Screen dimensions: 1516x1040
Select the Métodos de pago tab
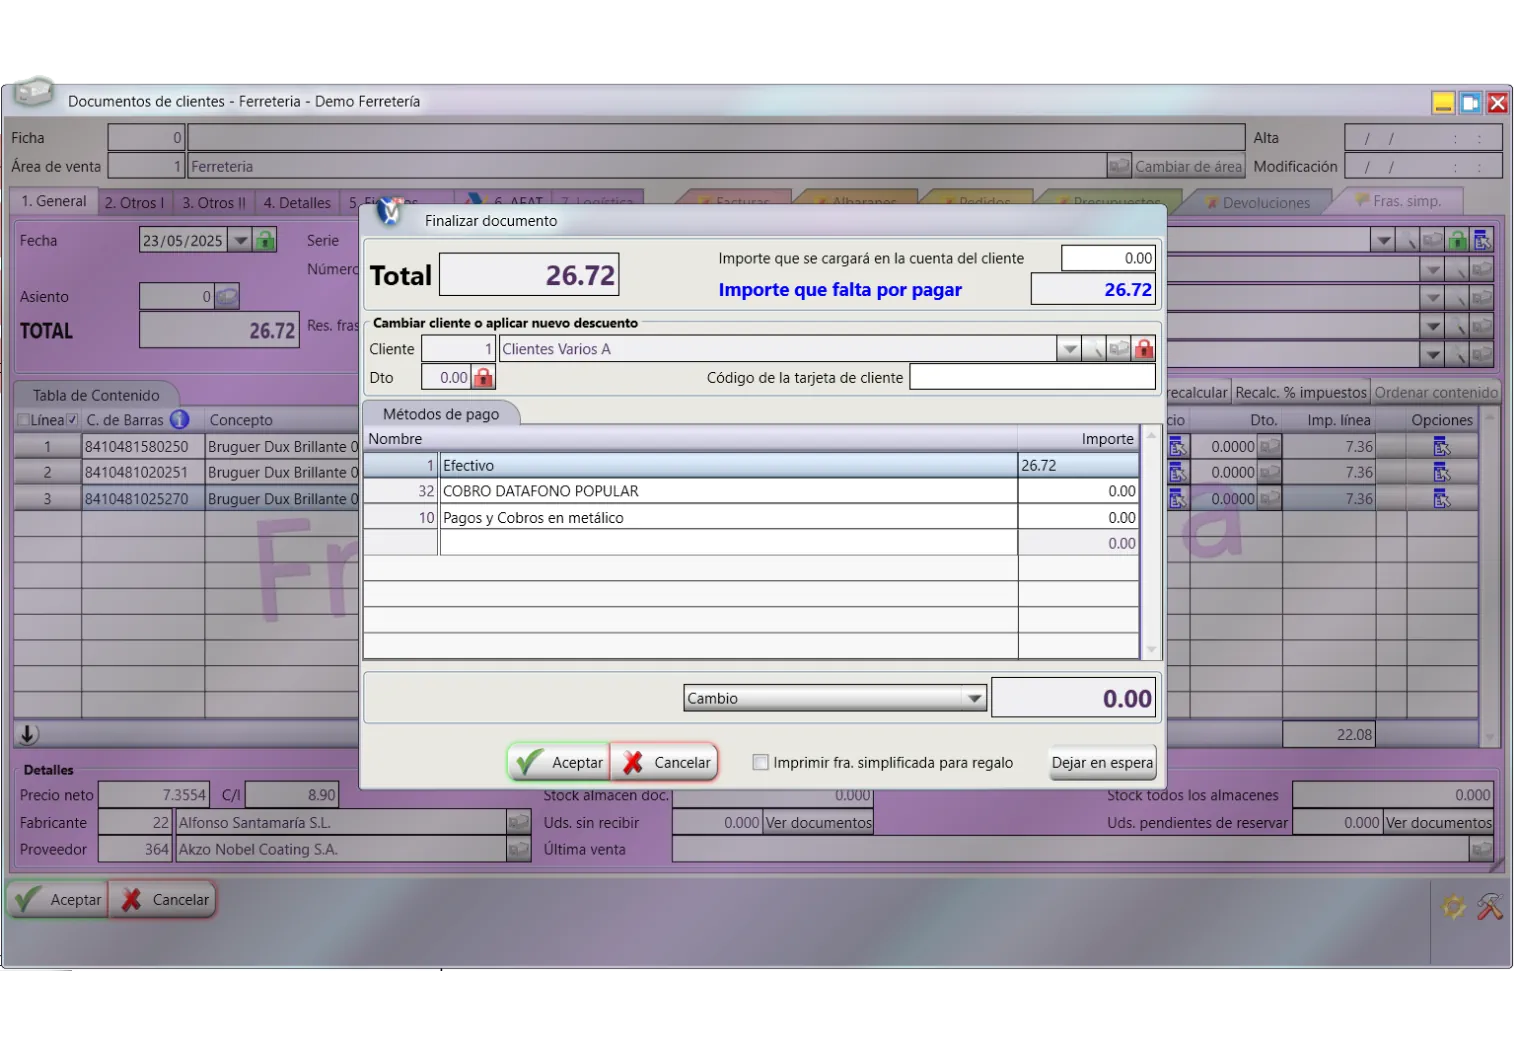[x=440, y=414]
